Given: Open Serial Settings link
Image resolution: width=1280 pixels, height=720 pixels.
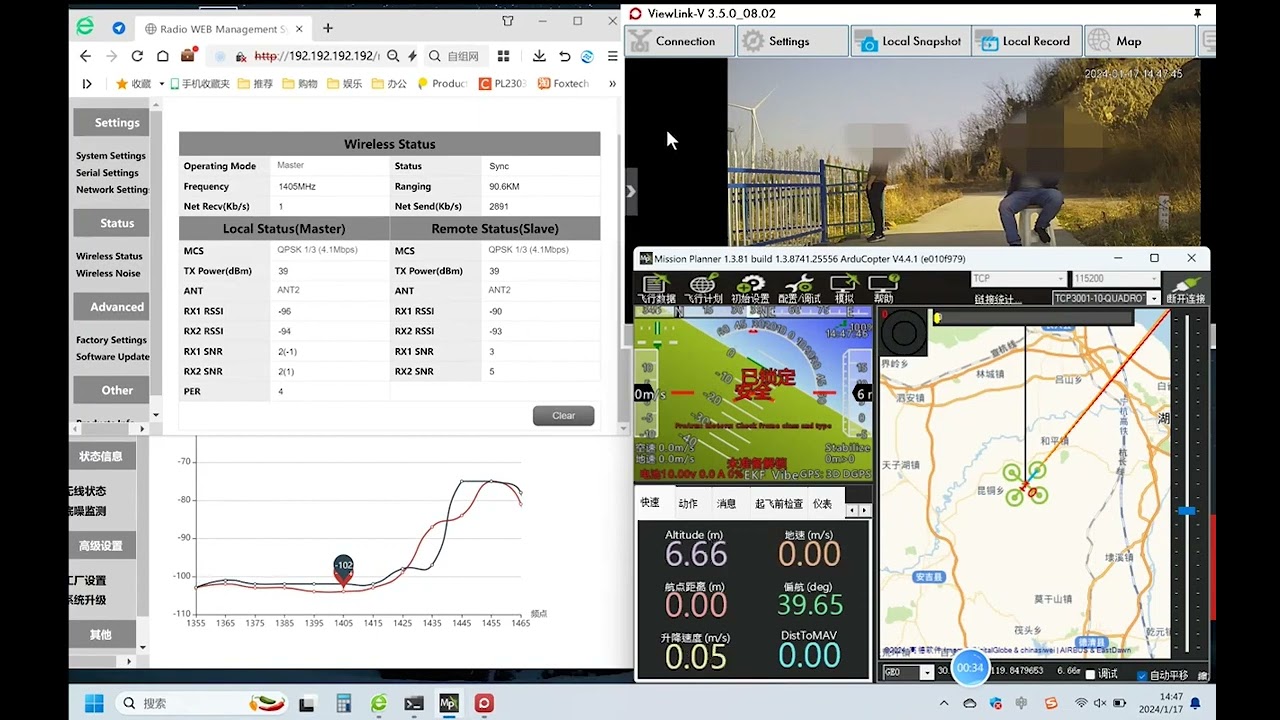Looking at the screenshot, I should coord(107,173).
